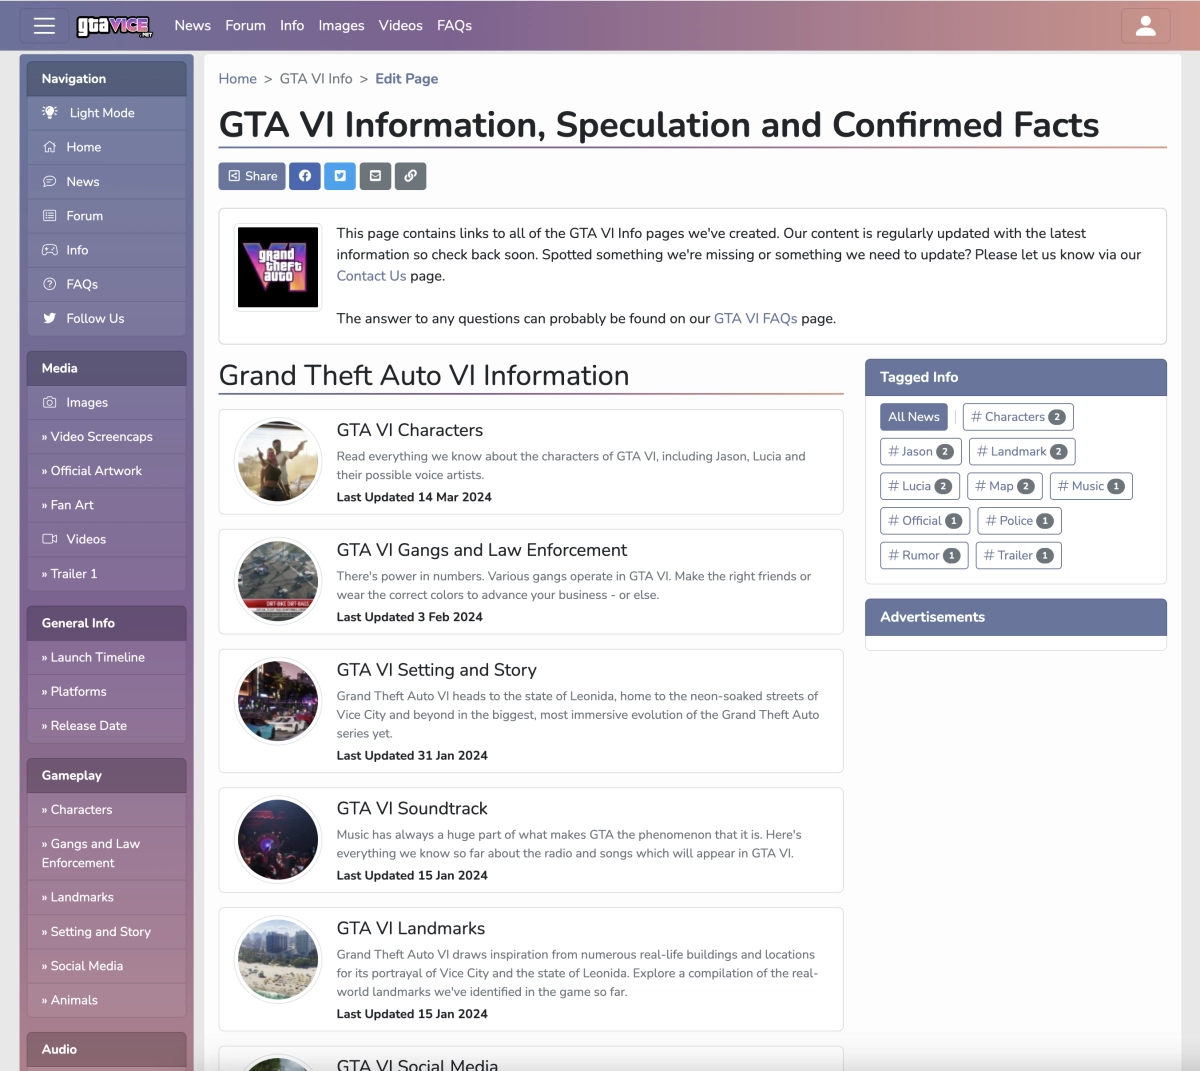Open Official Artwork sidebar link
Image resolution: width=1200 pixels, height=1071 pixels.
pos(106,471)
